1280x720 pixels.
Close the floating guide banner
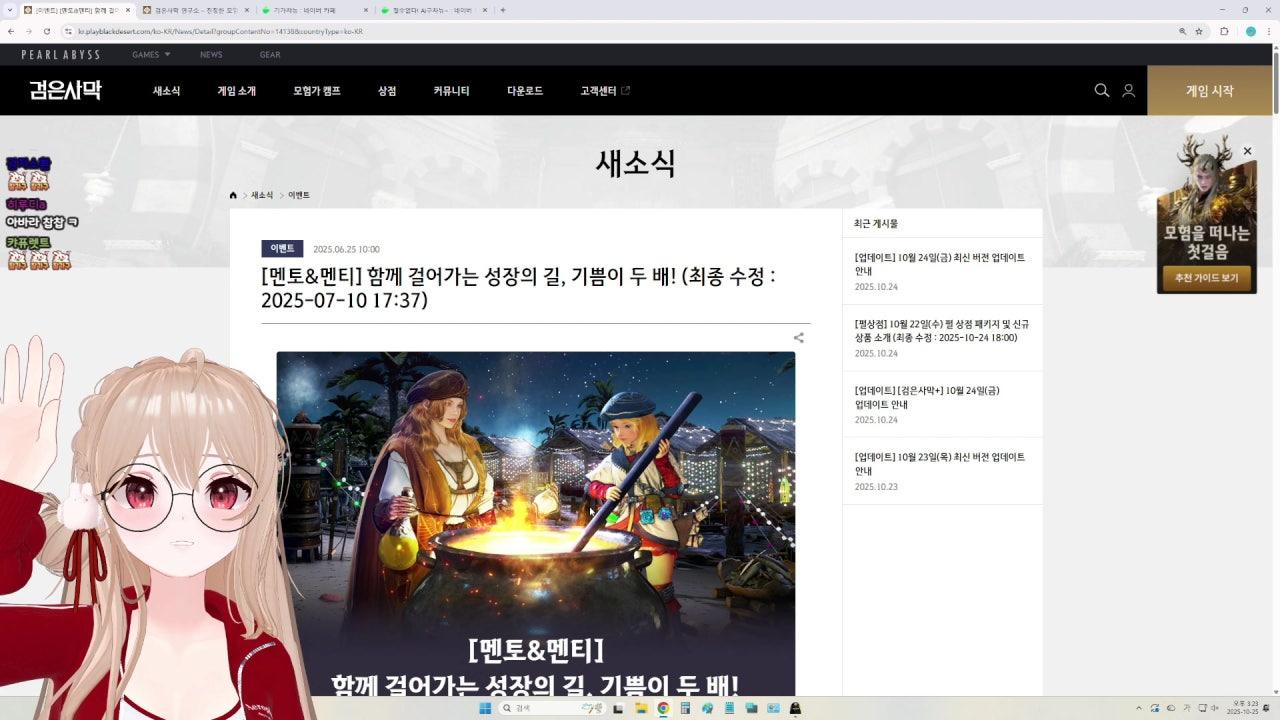point(1247,151)
